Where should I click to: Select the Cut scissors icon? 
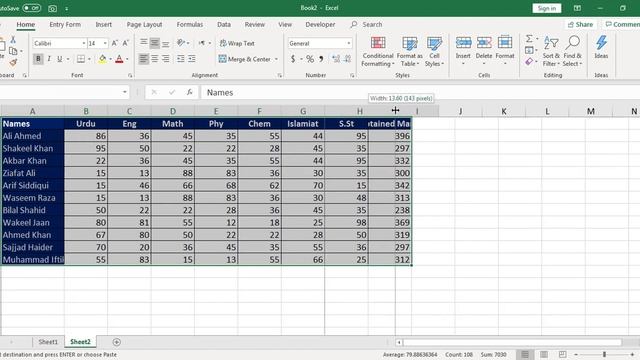tap(13, 40)
